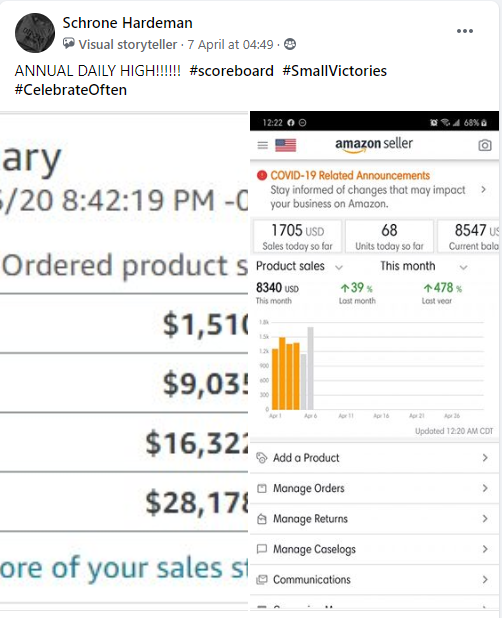Click the post audience icon beside the timestamp
Screen dimensions: 502x618
tap(290, 44)
